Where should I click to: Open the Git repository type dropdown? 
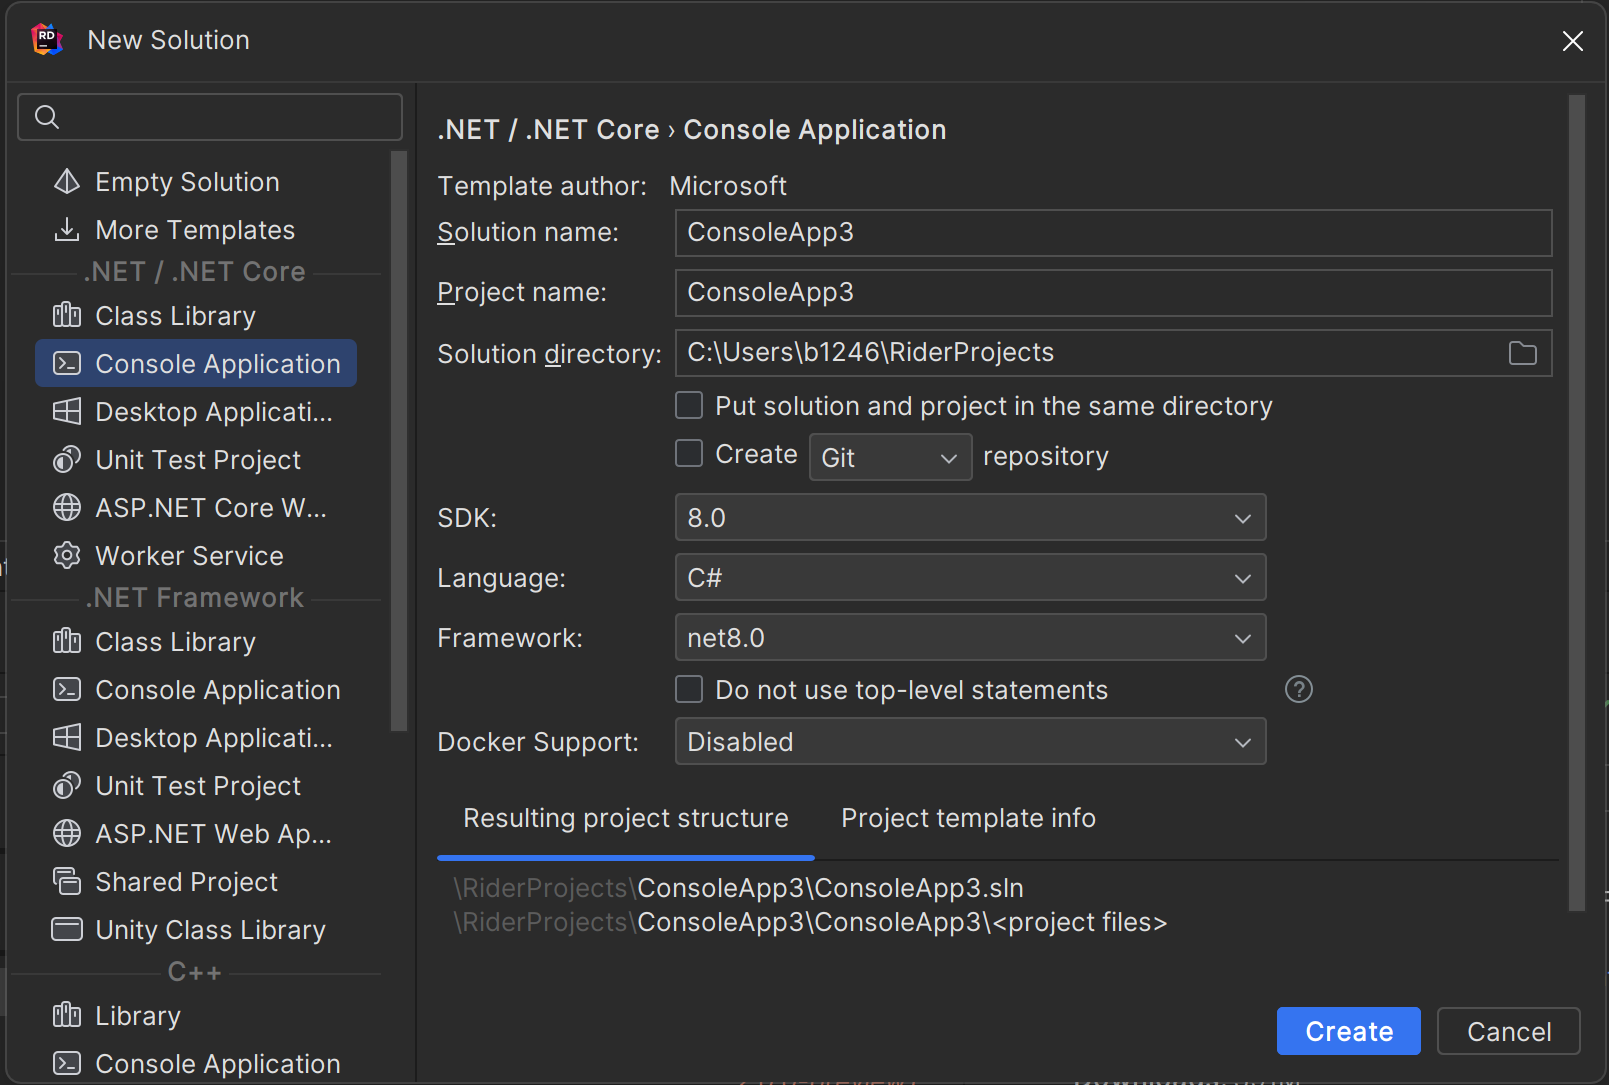pyautogui.click(x=891, y=457)
